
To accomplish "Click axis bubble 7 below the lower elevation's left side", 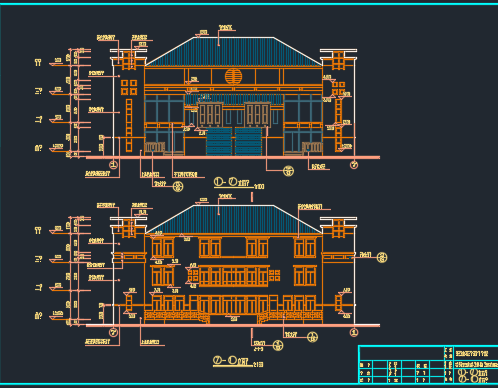I will [x=114, y=332].
